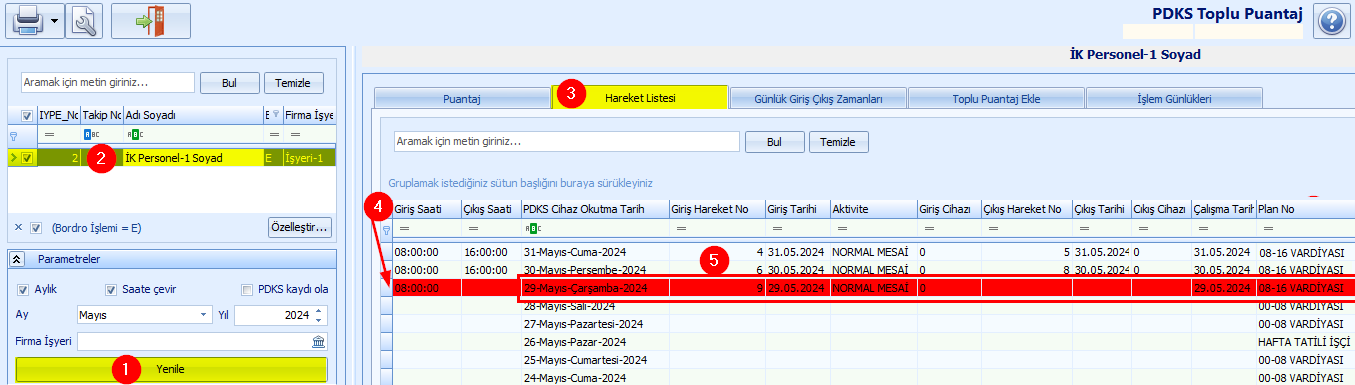The width and height of the screenshot is (1355, 385).
Task: Open the Günlük Giriş Çıkış Zamanları tab
Action: [817, 98]
